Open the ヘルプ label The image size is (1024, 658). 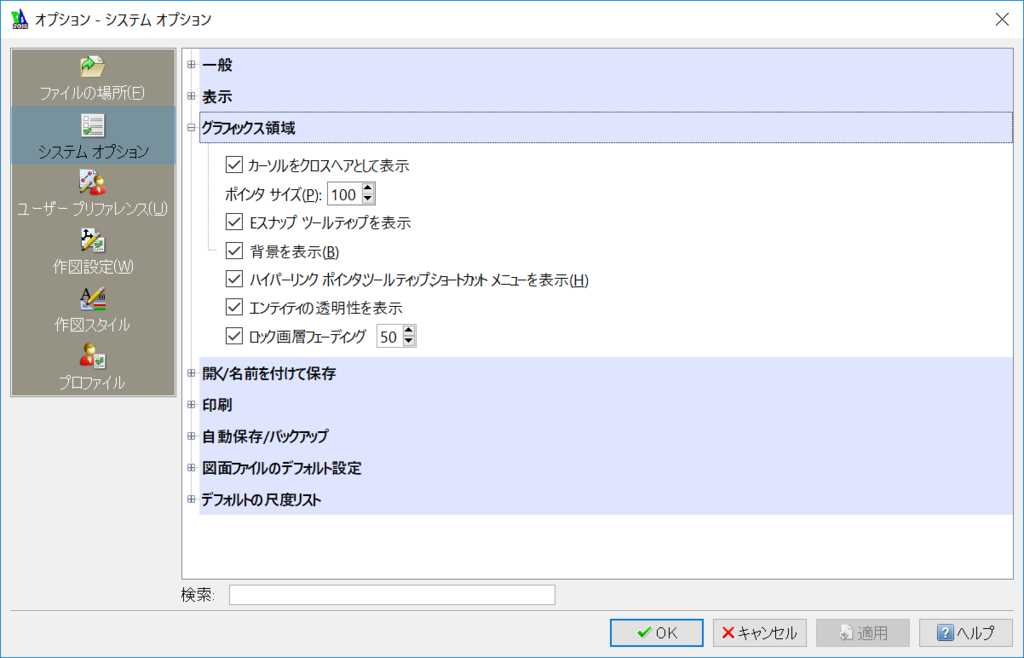tap(975, 633)
